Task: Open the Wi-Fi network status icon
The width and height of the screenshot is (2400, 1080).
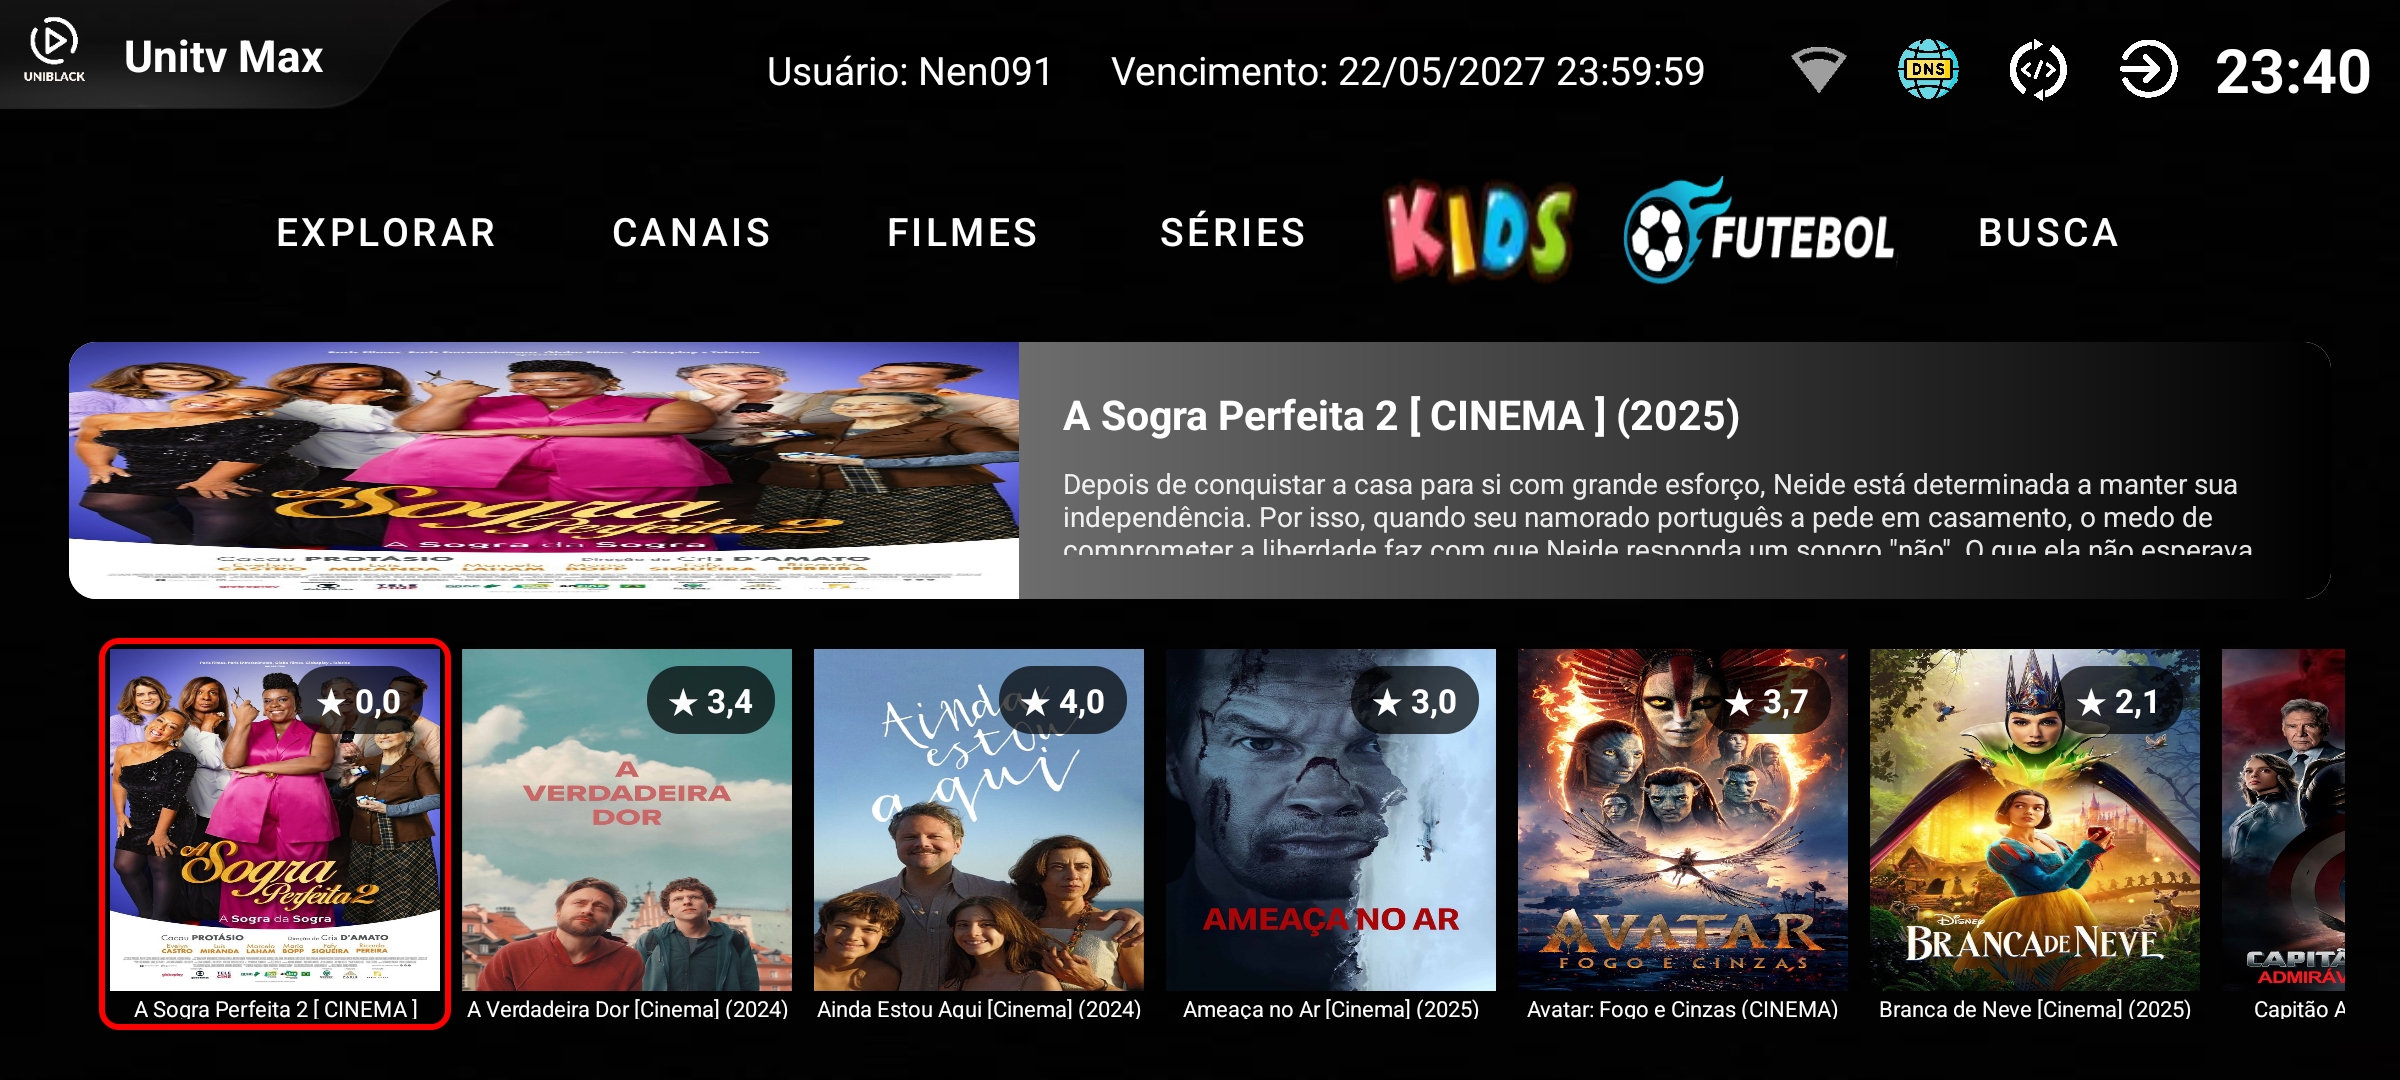Action: pyautogui.click(x=1818, y=70)
